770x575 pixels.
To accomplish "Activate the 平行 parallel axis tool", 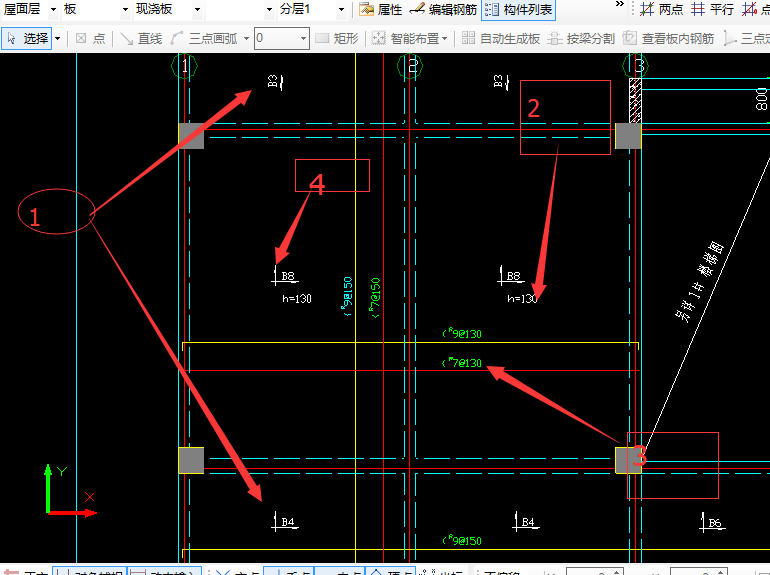I will (712, 9).
